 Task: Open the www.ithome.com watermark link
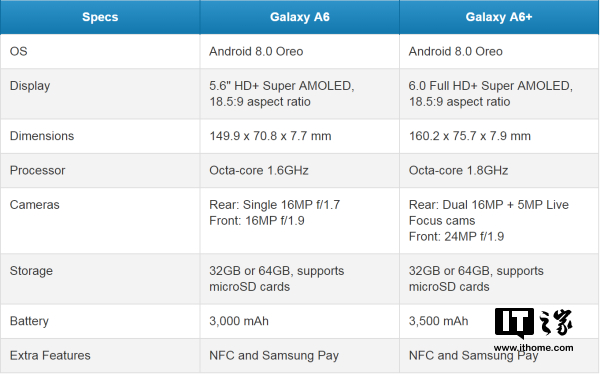[x=533, y=348]
